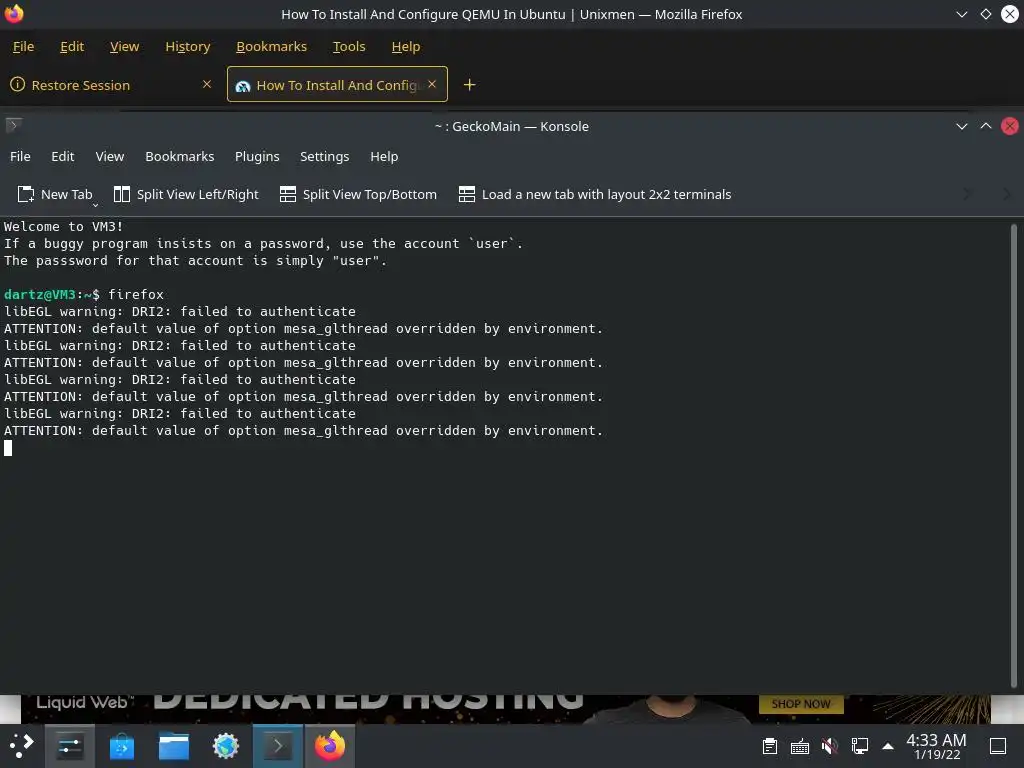Open Firefox Bookmarks menu
The width and height of the screenshot is (1024, 768).
point(271,46)
